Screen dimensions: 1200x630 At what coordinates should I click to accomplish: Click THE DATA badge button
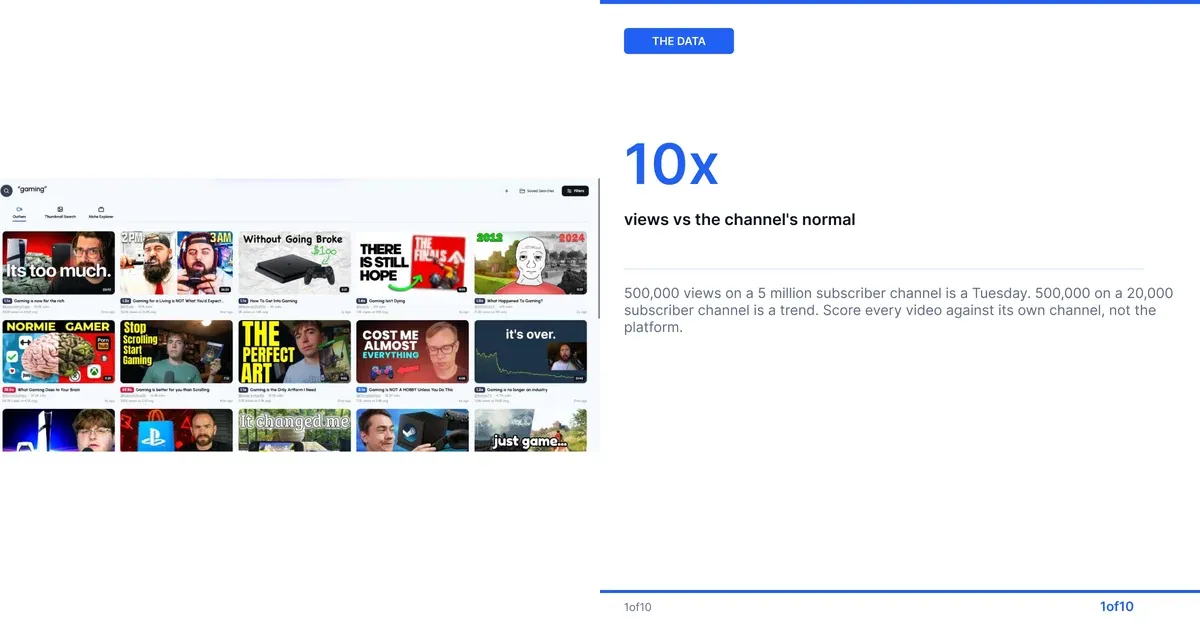pos(679,41)
